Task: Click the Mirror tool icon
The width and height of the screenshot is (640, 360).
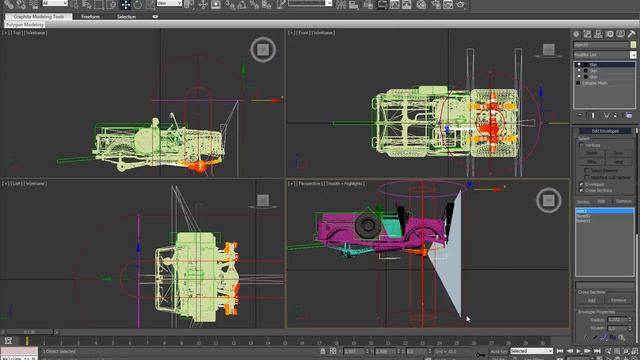Action: (341, 5)
